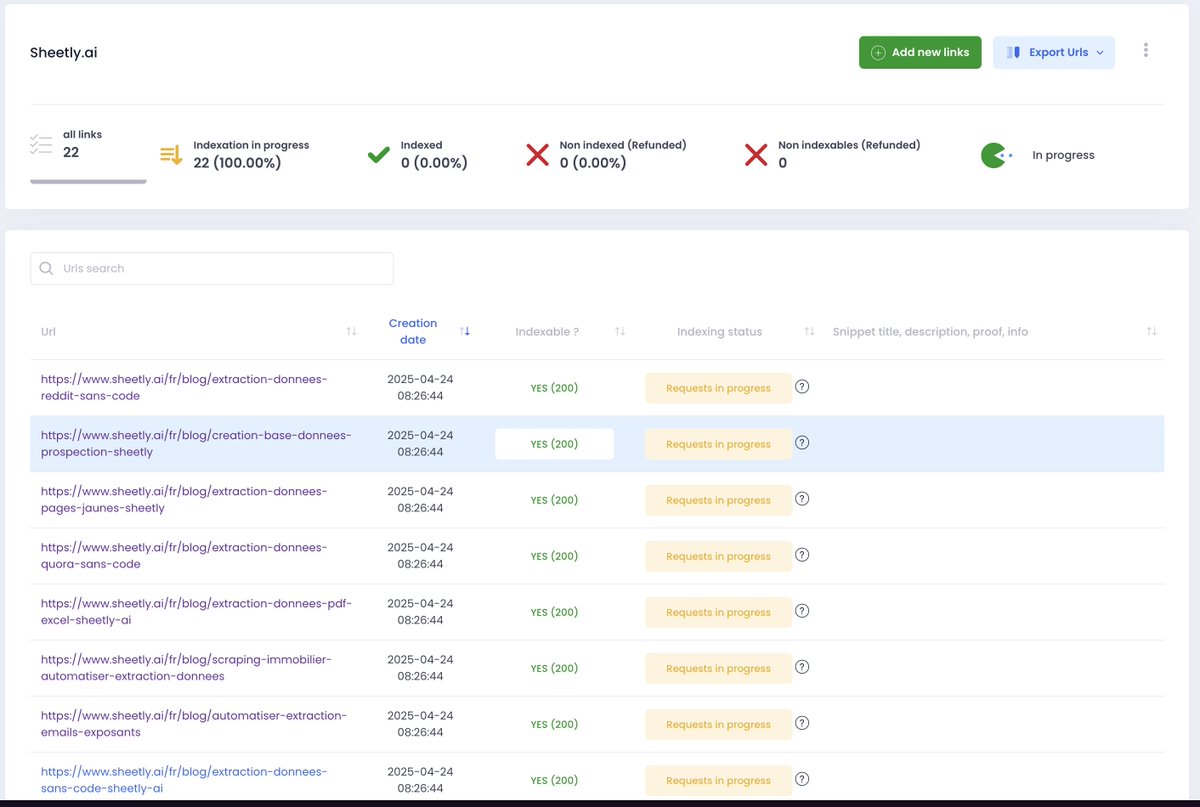Sort by Creation date column header
Image resolution: width=1200 pixels, height=807 pixels.
click(x=413, y=331)
